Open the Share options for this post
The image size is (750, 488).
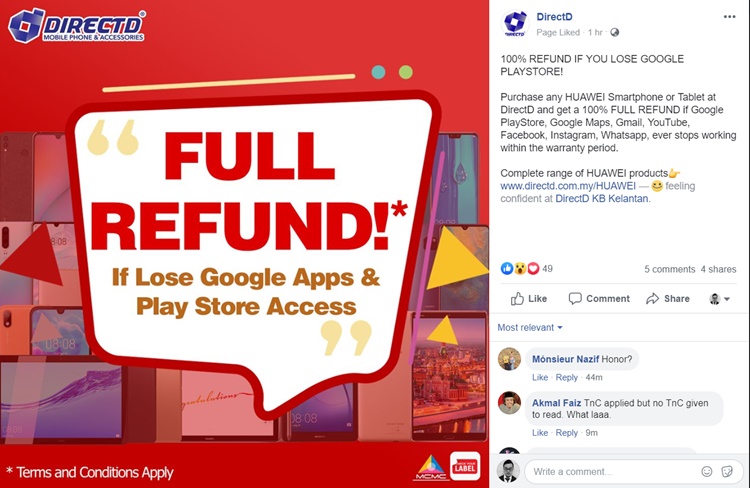(668, 299)
